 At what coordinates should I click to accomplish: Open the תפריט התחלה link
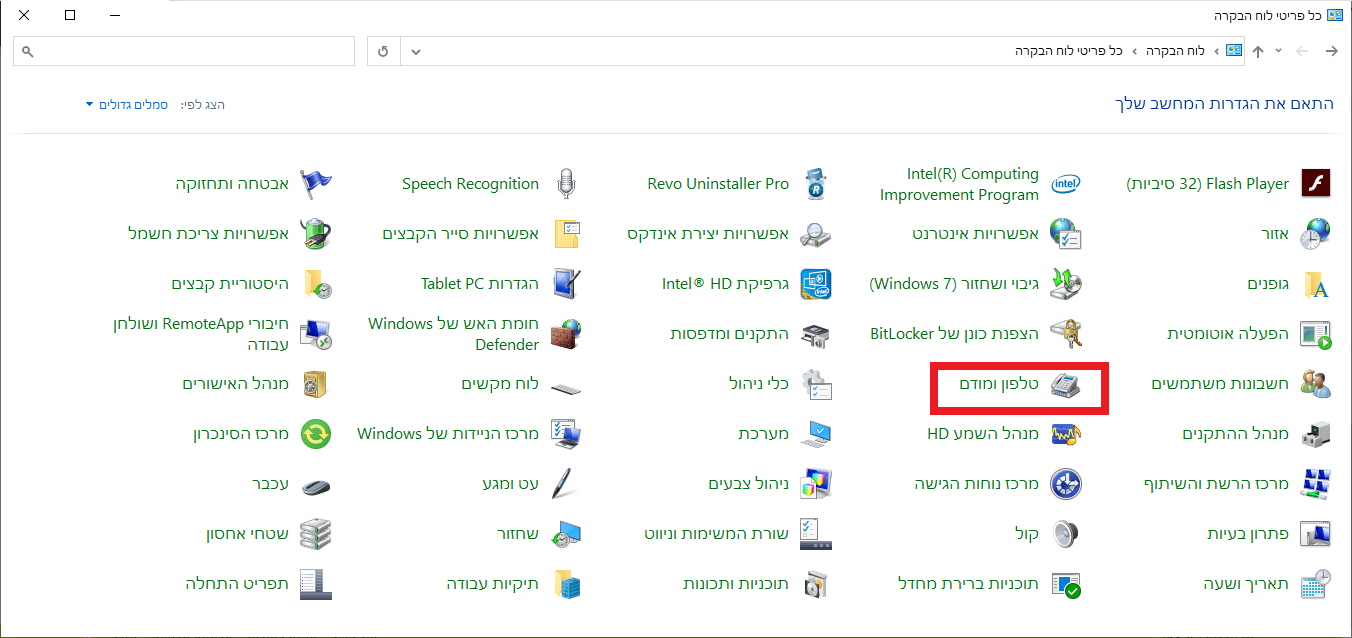pos(237,584)
